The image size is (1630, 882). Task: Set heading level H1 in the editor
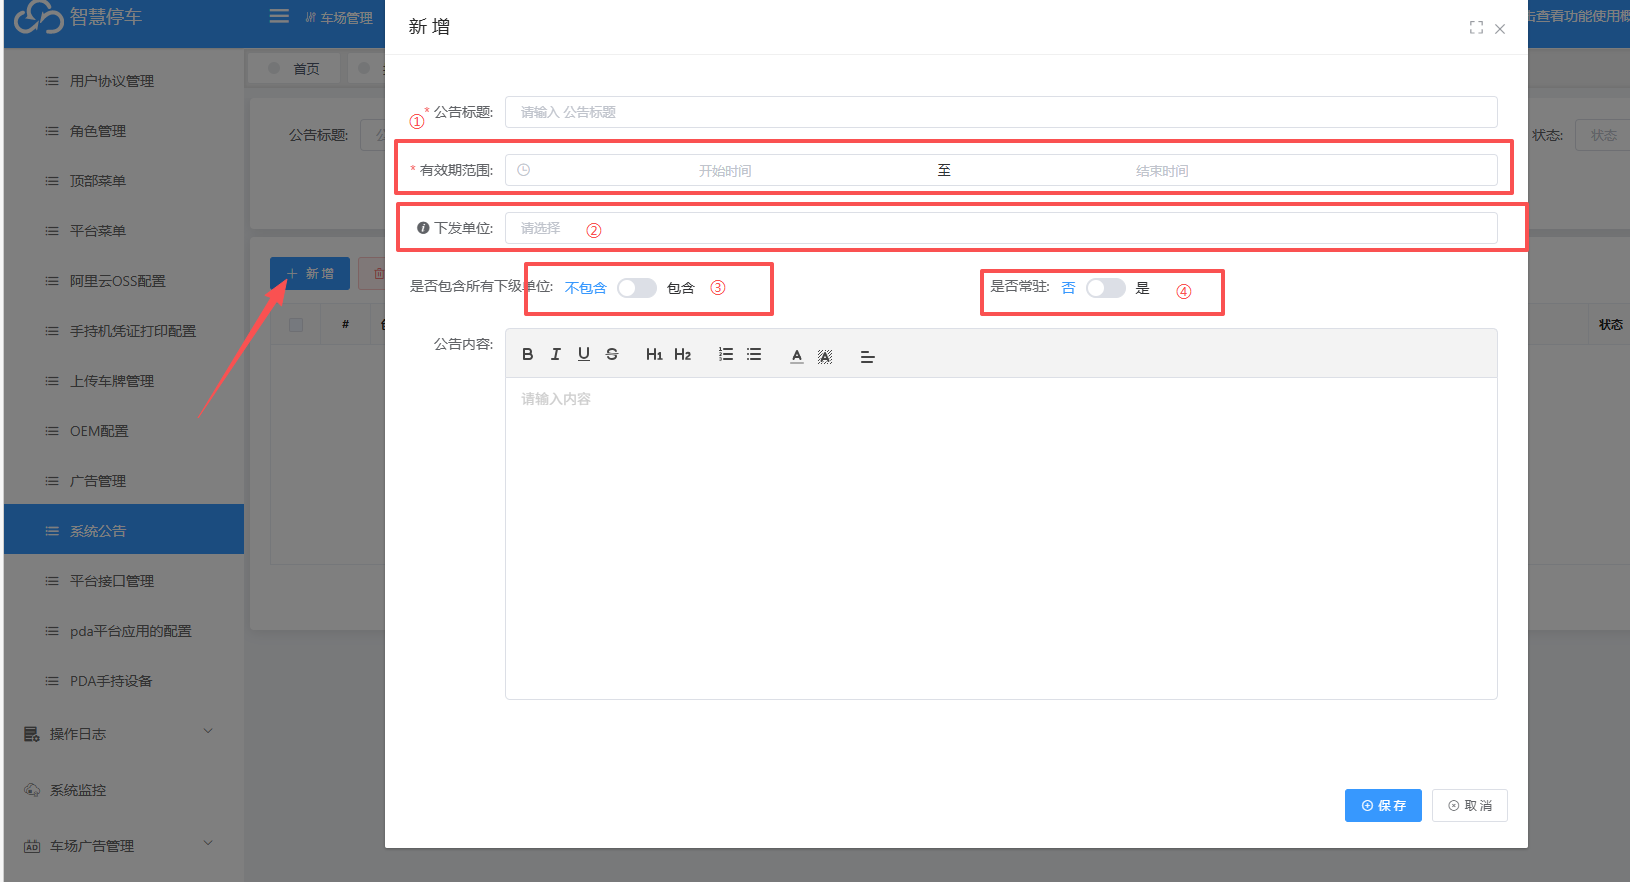pyautogui.click(x=654, y=354)
